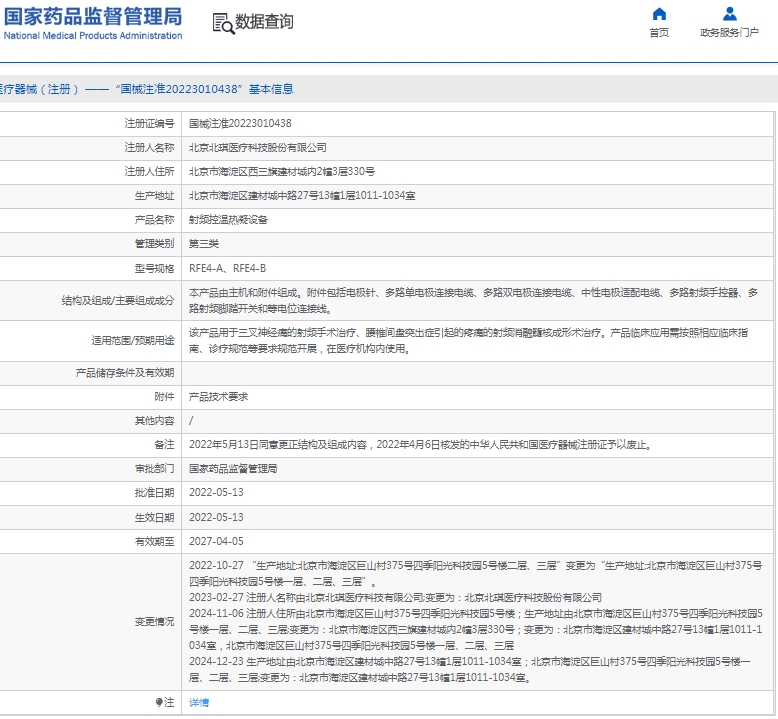Screen dimensions: 778x719
Task: Click the bulb icon beside 注
Action: pyautogui.click(x=159, y=702)
